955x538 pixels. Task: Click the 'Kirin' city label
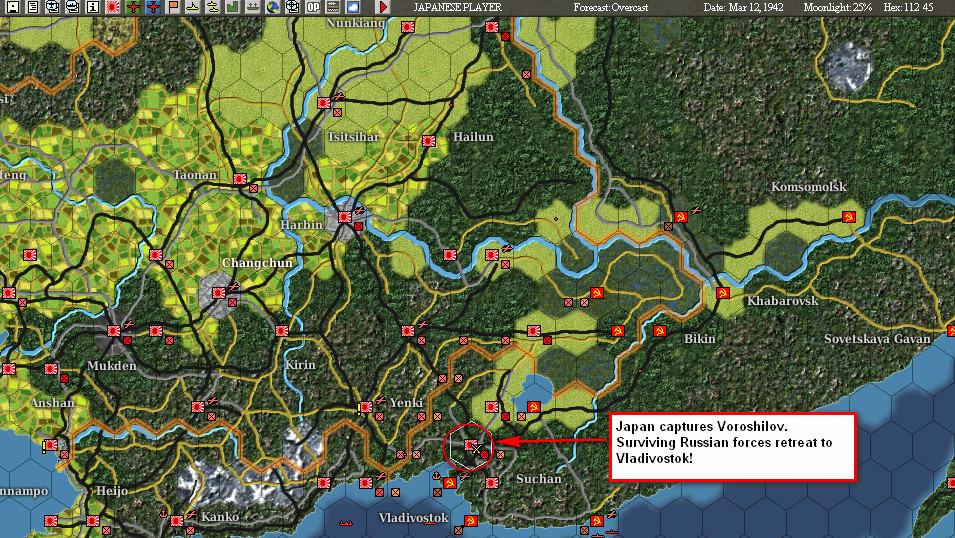(300, 365)
